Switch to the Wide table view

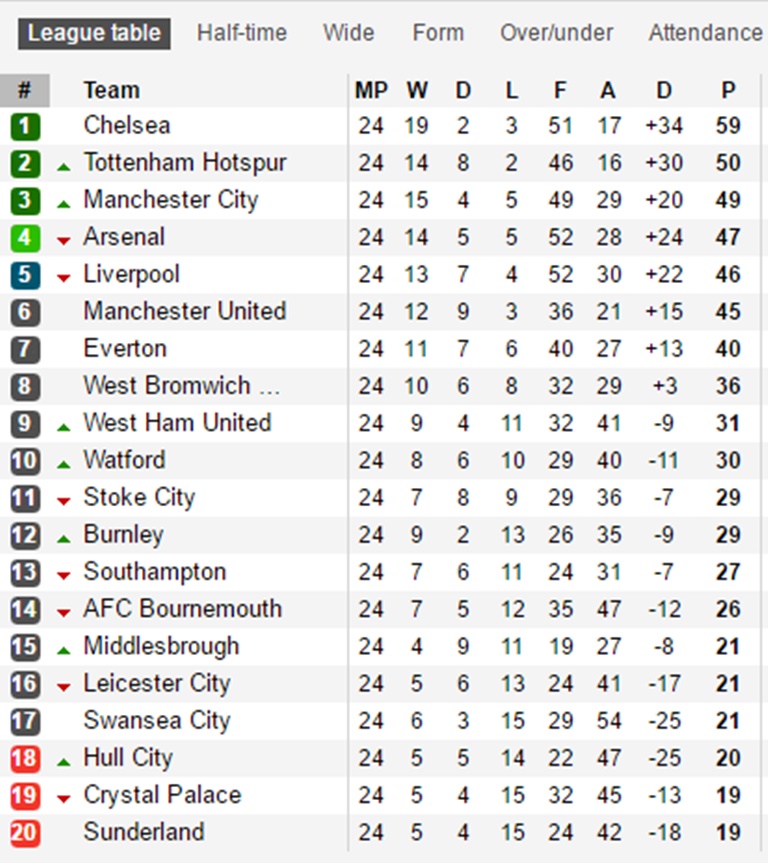click(348, 33)
